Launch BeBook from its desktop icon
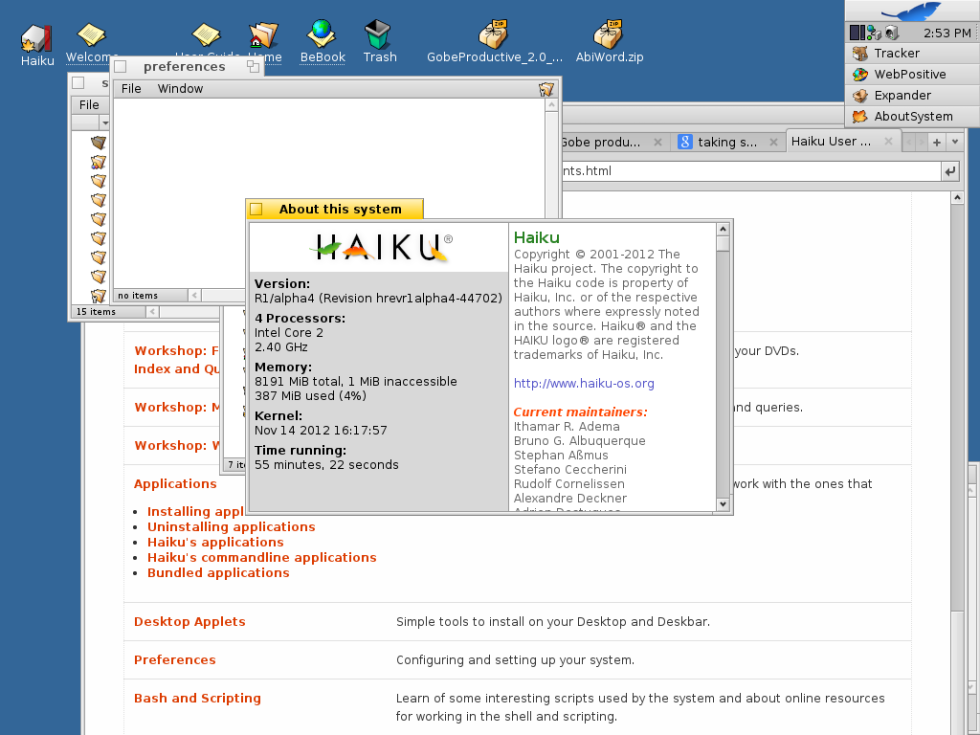 tap(322, 33)
